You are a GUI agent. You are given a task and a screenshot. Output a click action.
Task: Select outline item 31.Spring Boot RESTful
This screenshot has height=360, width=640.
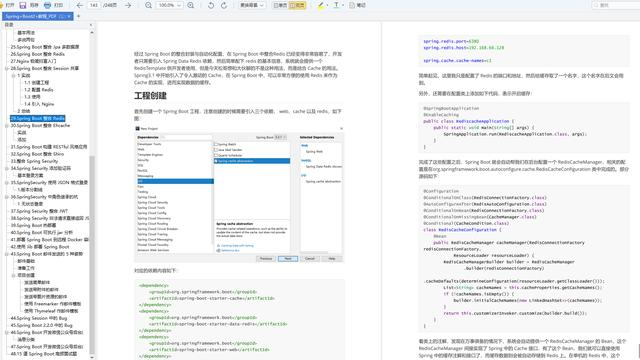(49, 147)
